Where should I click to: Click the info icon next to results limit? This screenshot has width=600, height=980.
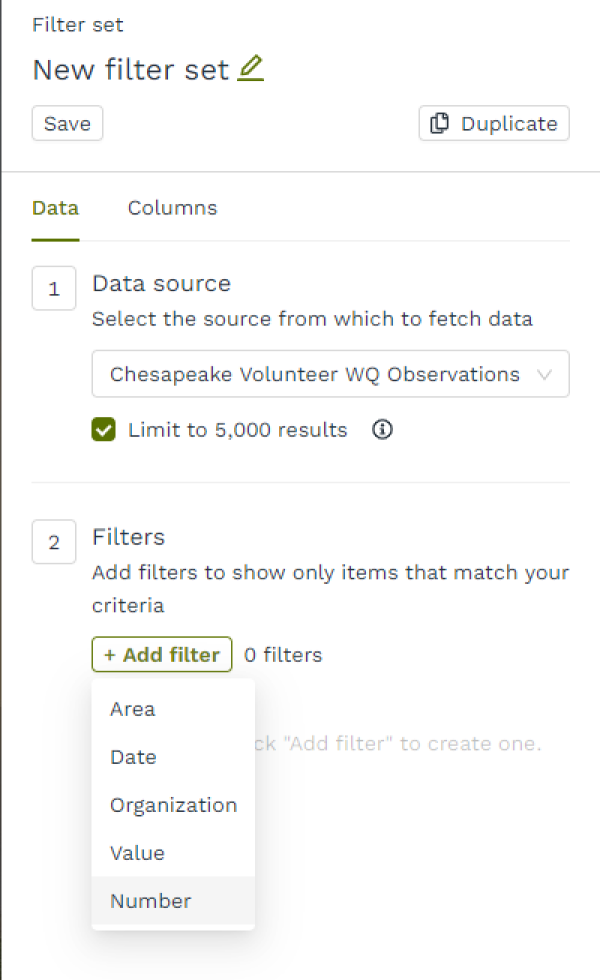pos(381,429)
